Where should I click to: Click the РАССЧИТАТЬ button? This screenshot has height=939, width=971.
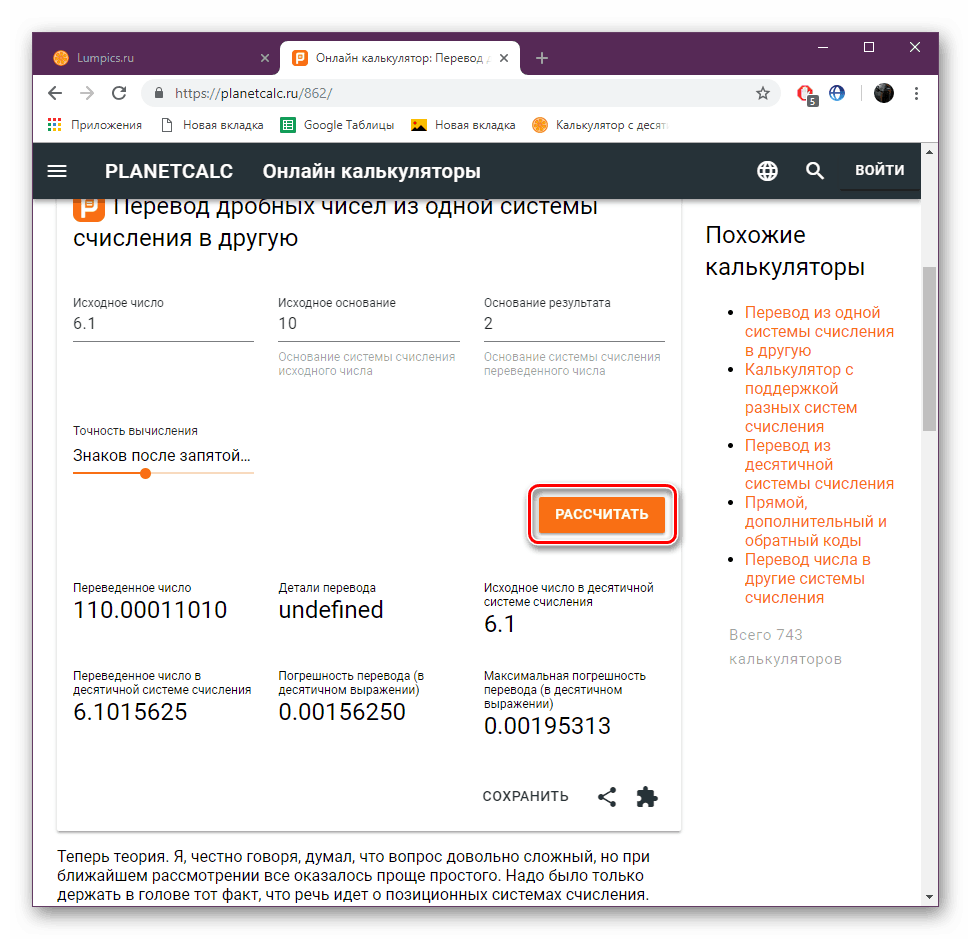[x=602, y=515]
